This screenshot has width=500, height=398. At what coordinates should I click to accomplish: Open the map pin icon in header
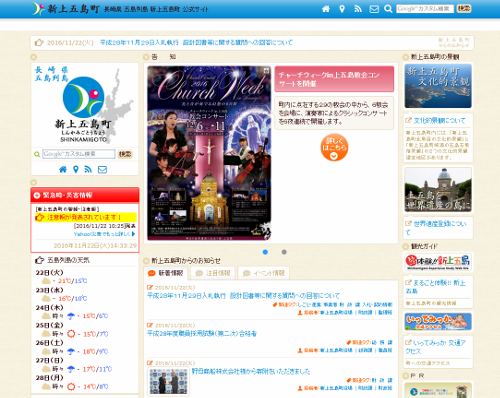[342, 9]
